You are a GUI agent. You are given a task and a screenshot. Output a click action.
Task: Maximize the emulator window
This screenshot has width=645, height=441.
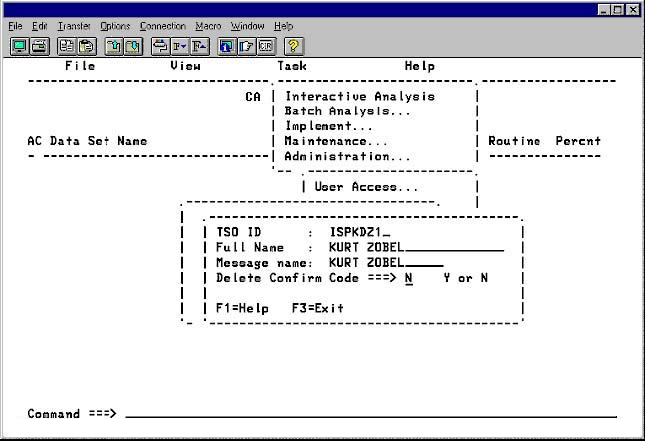pyautogui.click(x=617, y=9)
